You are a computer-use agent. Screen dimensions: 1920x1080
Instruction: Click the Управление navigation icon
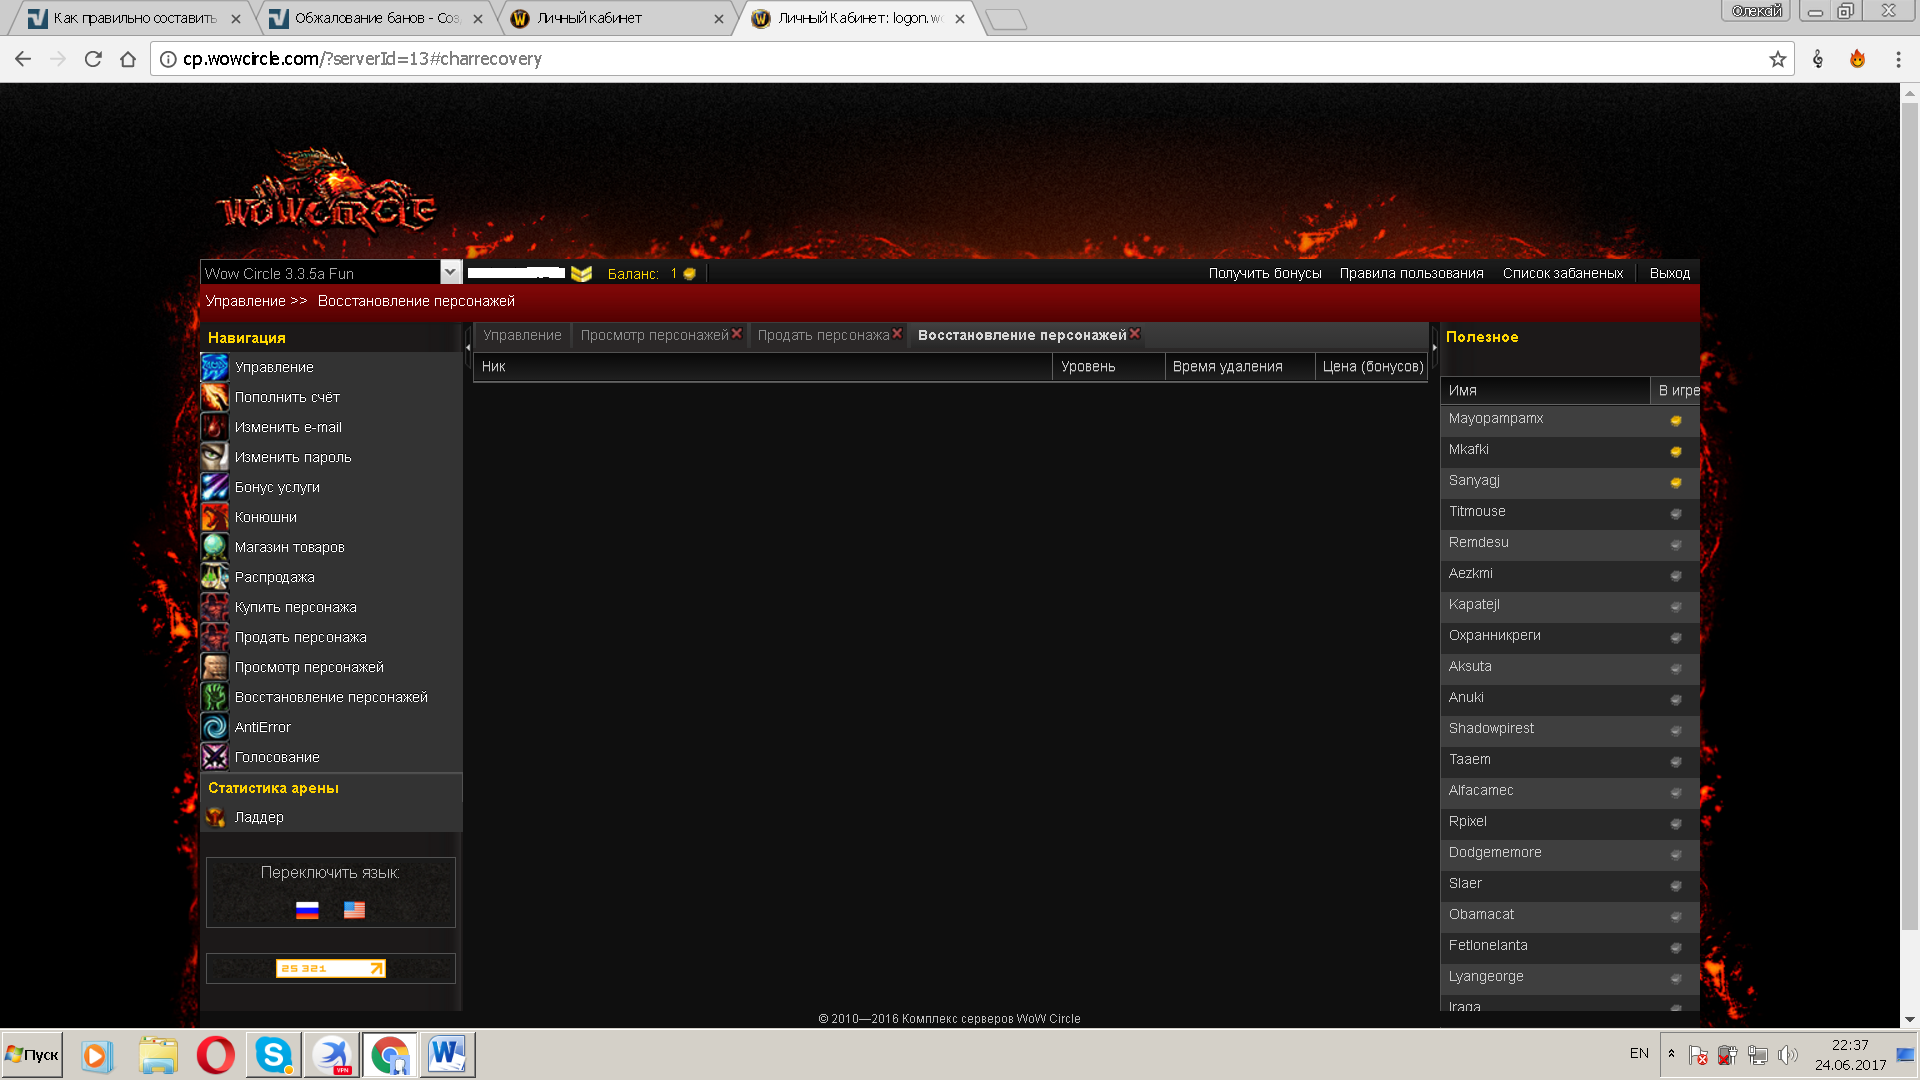pos(214,367)
